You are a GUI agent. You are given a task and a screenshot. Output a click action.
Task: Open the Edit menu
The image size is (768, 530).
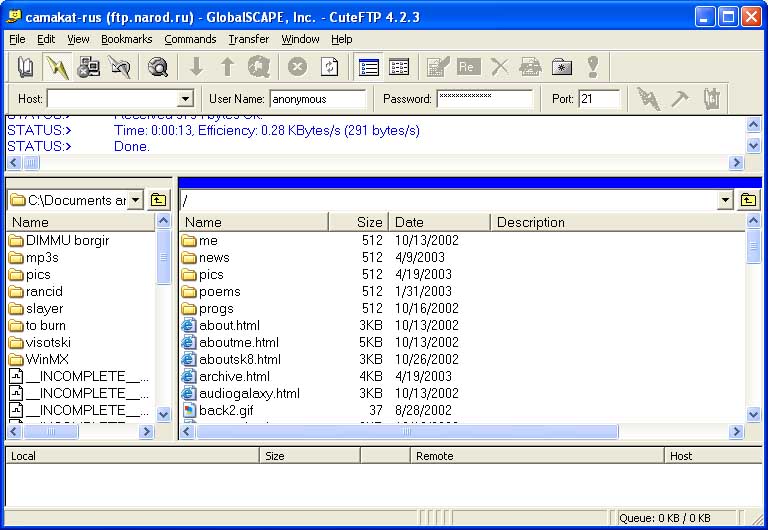(x=46, y=39)
